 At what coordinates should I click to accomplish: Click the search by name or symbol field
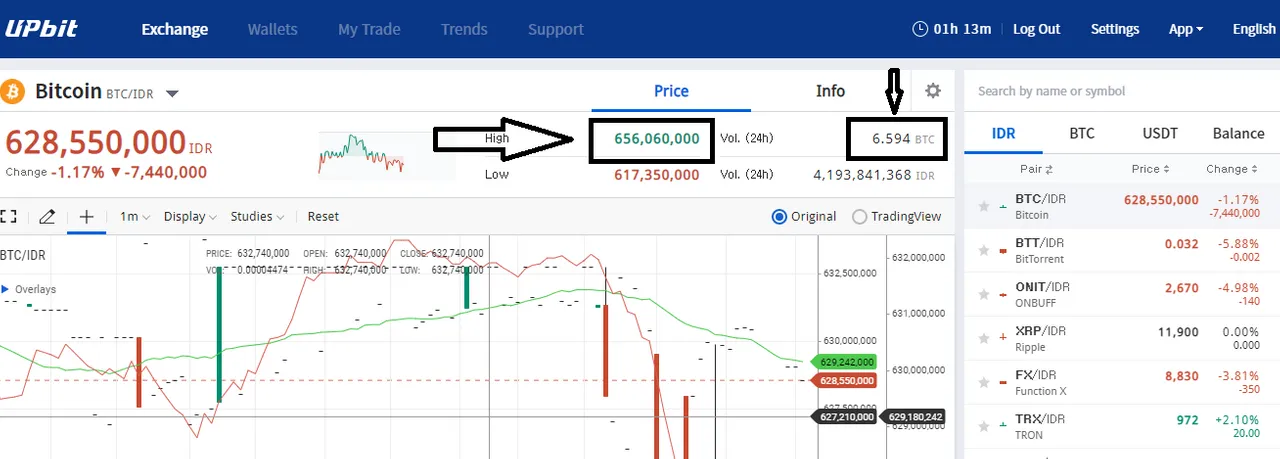1121,91
